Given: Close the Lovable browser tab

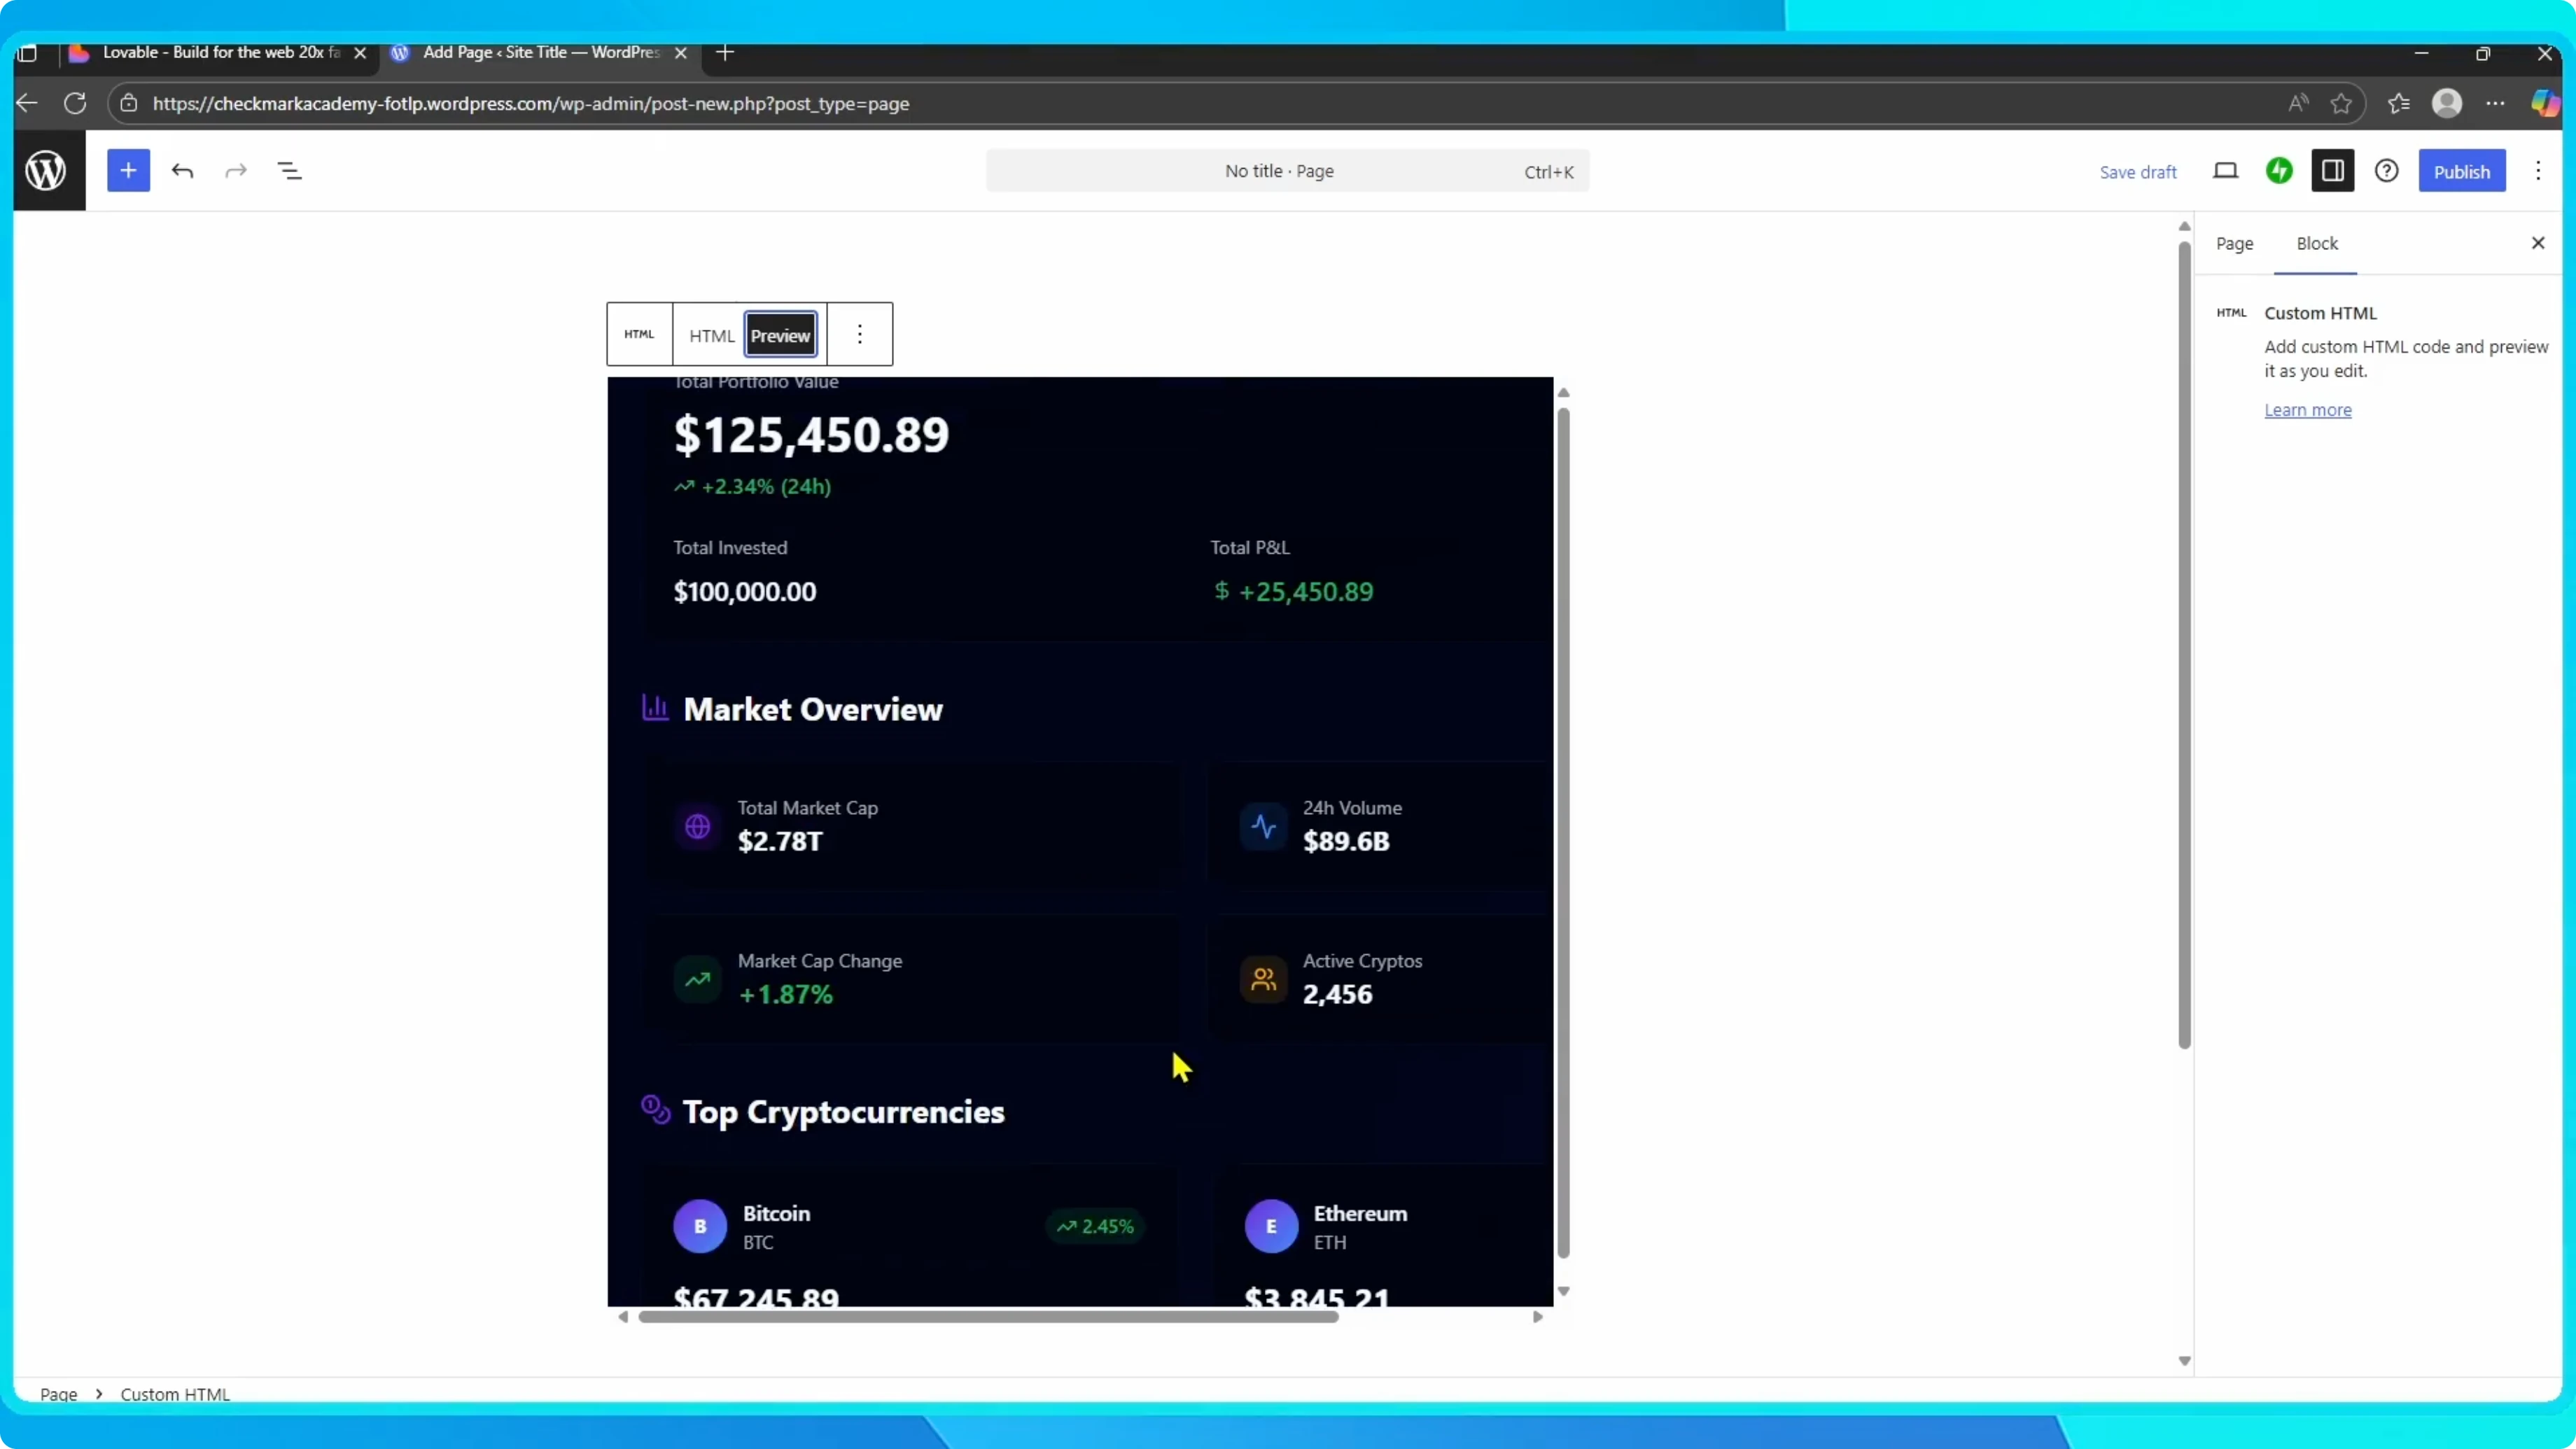Looking at the screenshot, I should (360, 53).
